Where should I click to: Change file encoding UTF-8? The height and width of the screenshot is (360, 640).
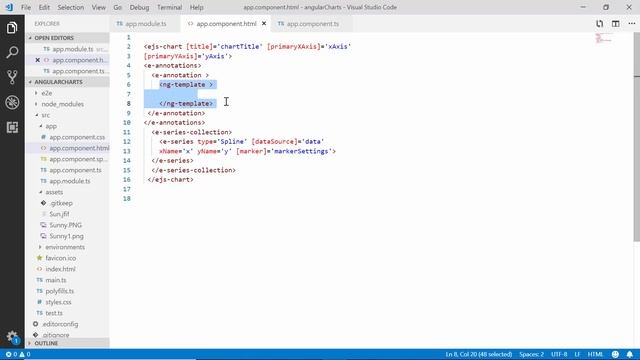click(559, 354)
